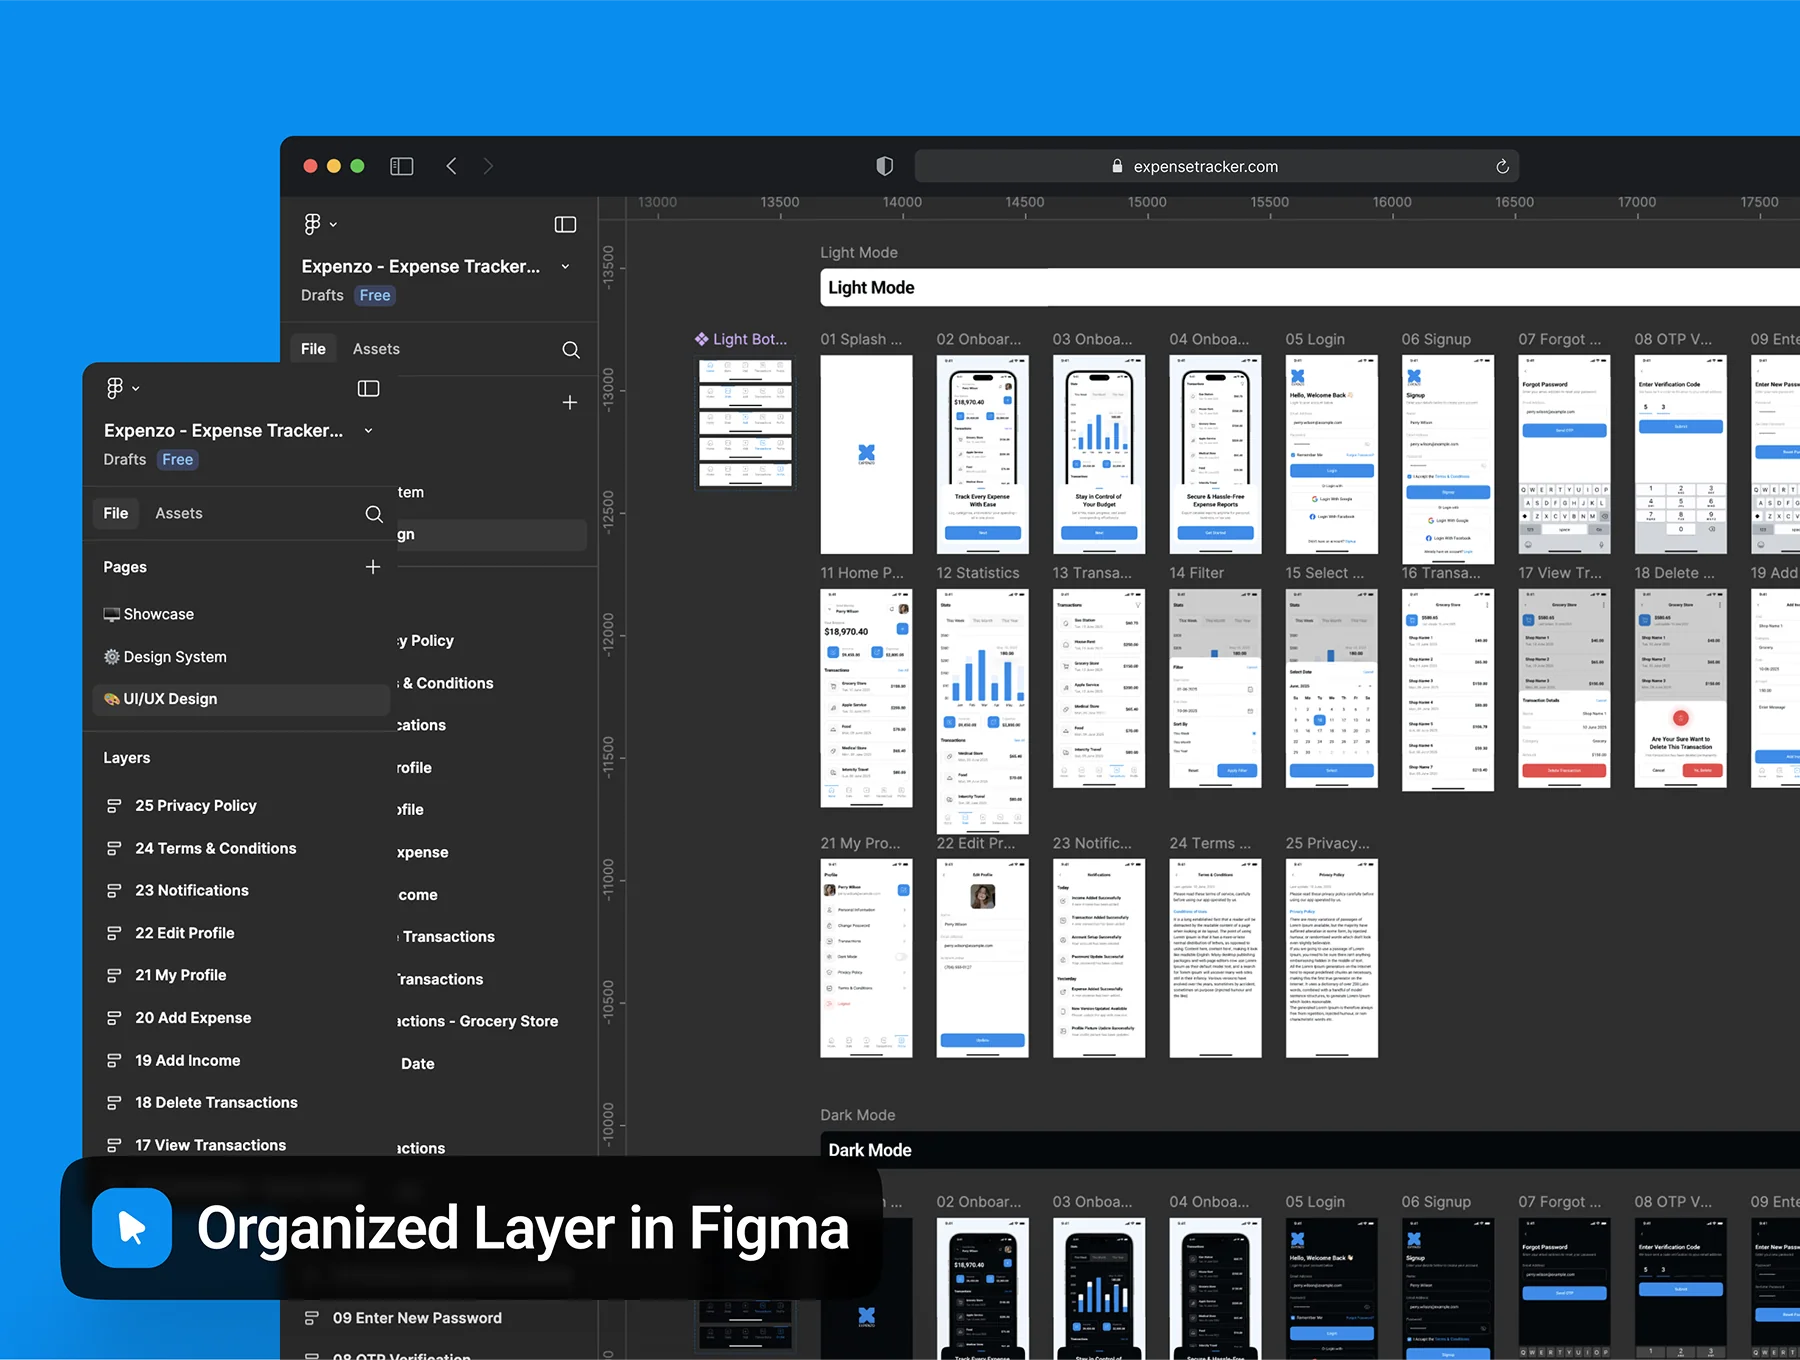Open the Figma main menu in front panel
1800x1360 pixels.
point(123,388)
